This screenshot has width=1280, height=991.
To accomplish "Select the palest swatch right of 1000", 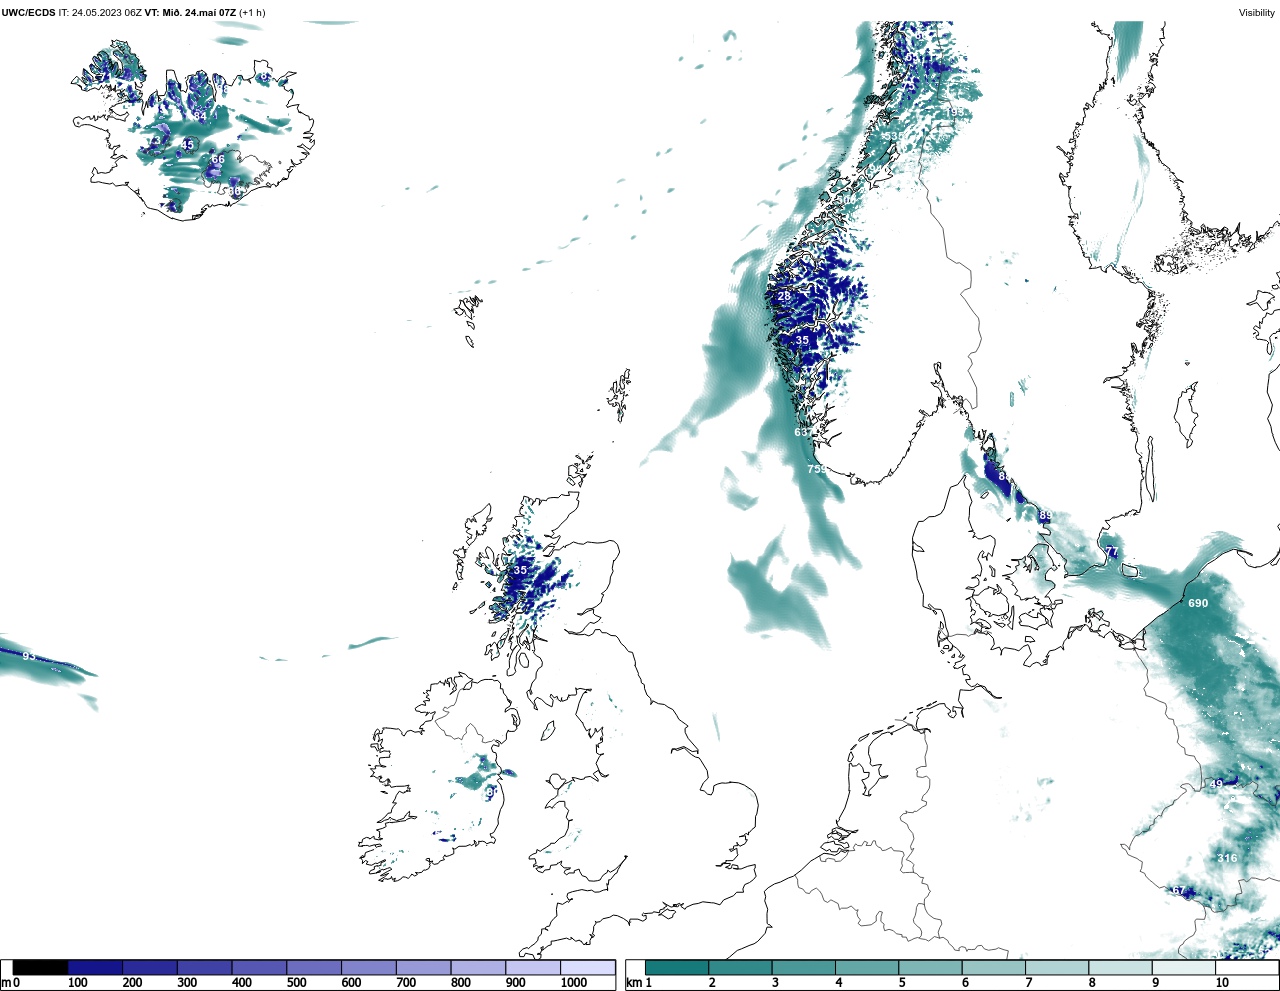I will point(588,967).
